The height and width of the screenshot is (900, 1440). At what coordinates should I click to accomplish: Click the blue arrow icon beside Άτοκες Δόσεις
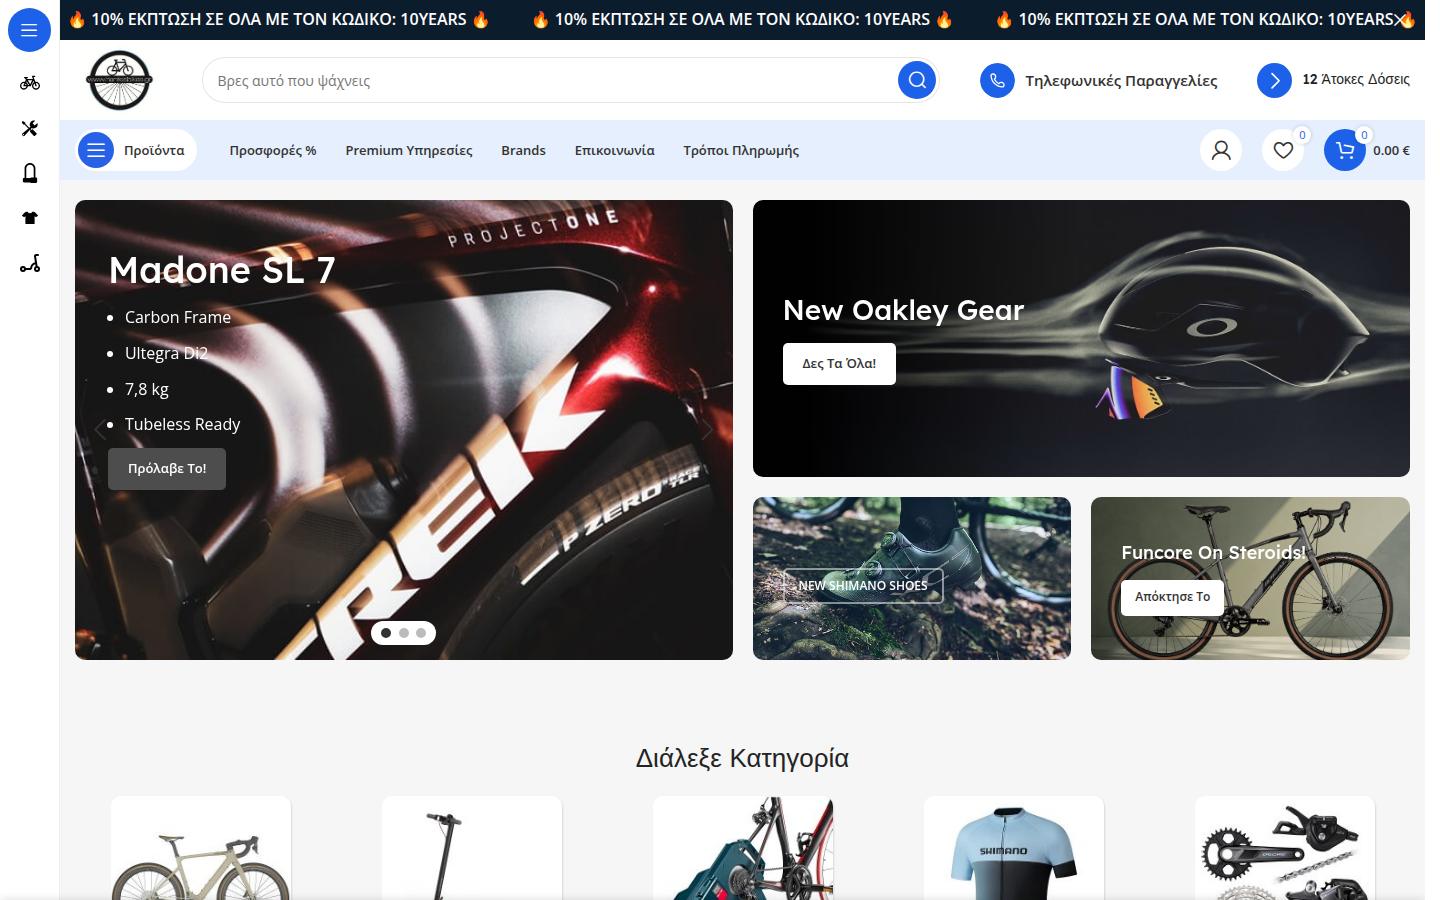[x=1274, y=80]
